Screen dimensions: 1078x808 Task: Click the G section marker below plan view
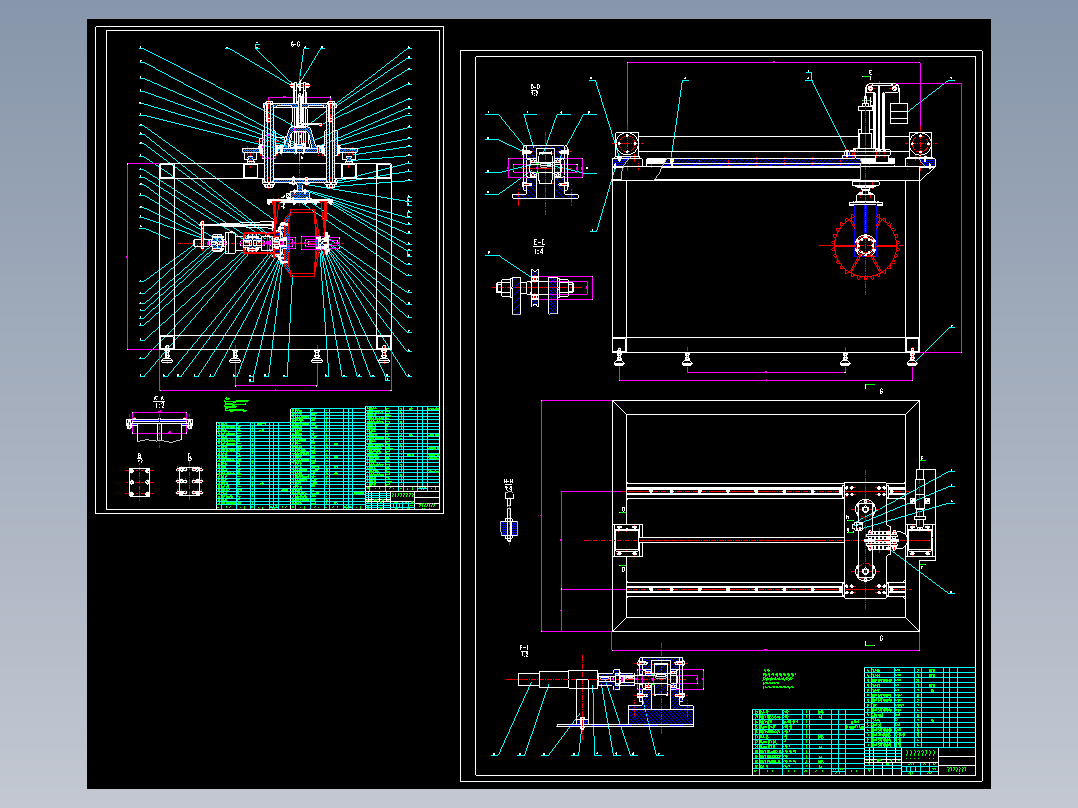(x=874, y=640)
